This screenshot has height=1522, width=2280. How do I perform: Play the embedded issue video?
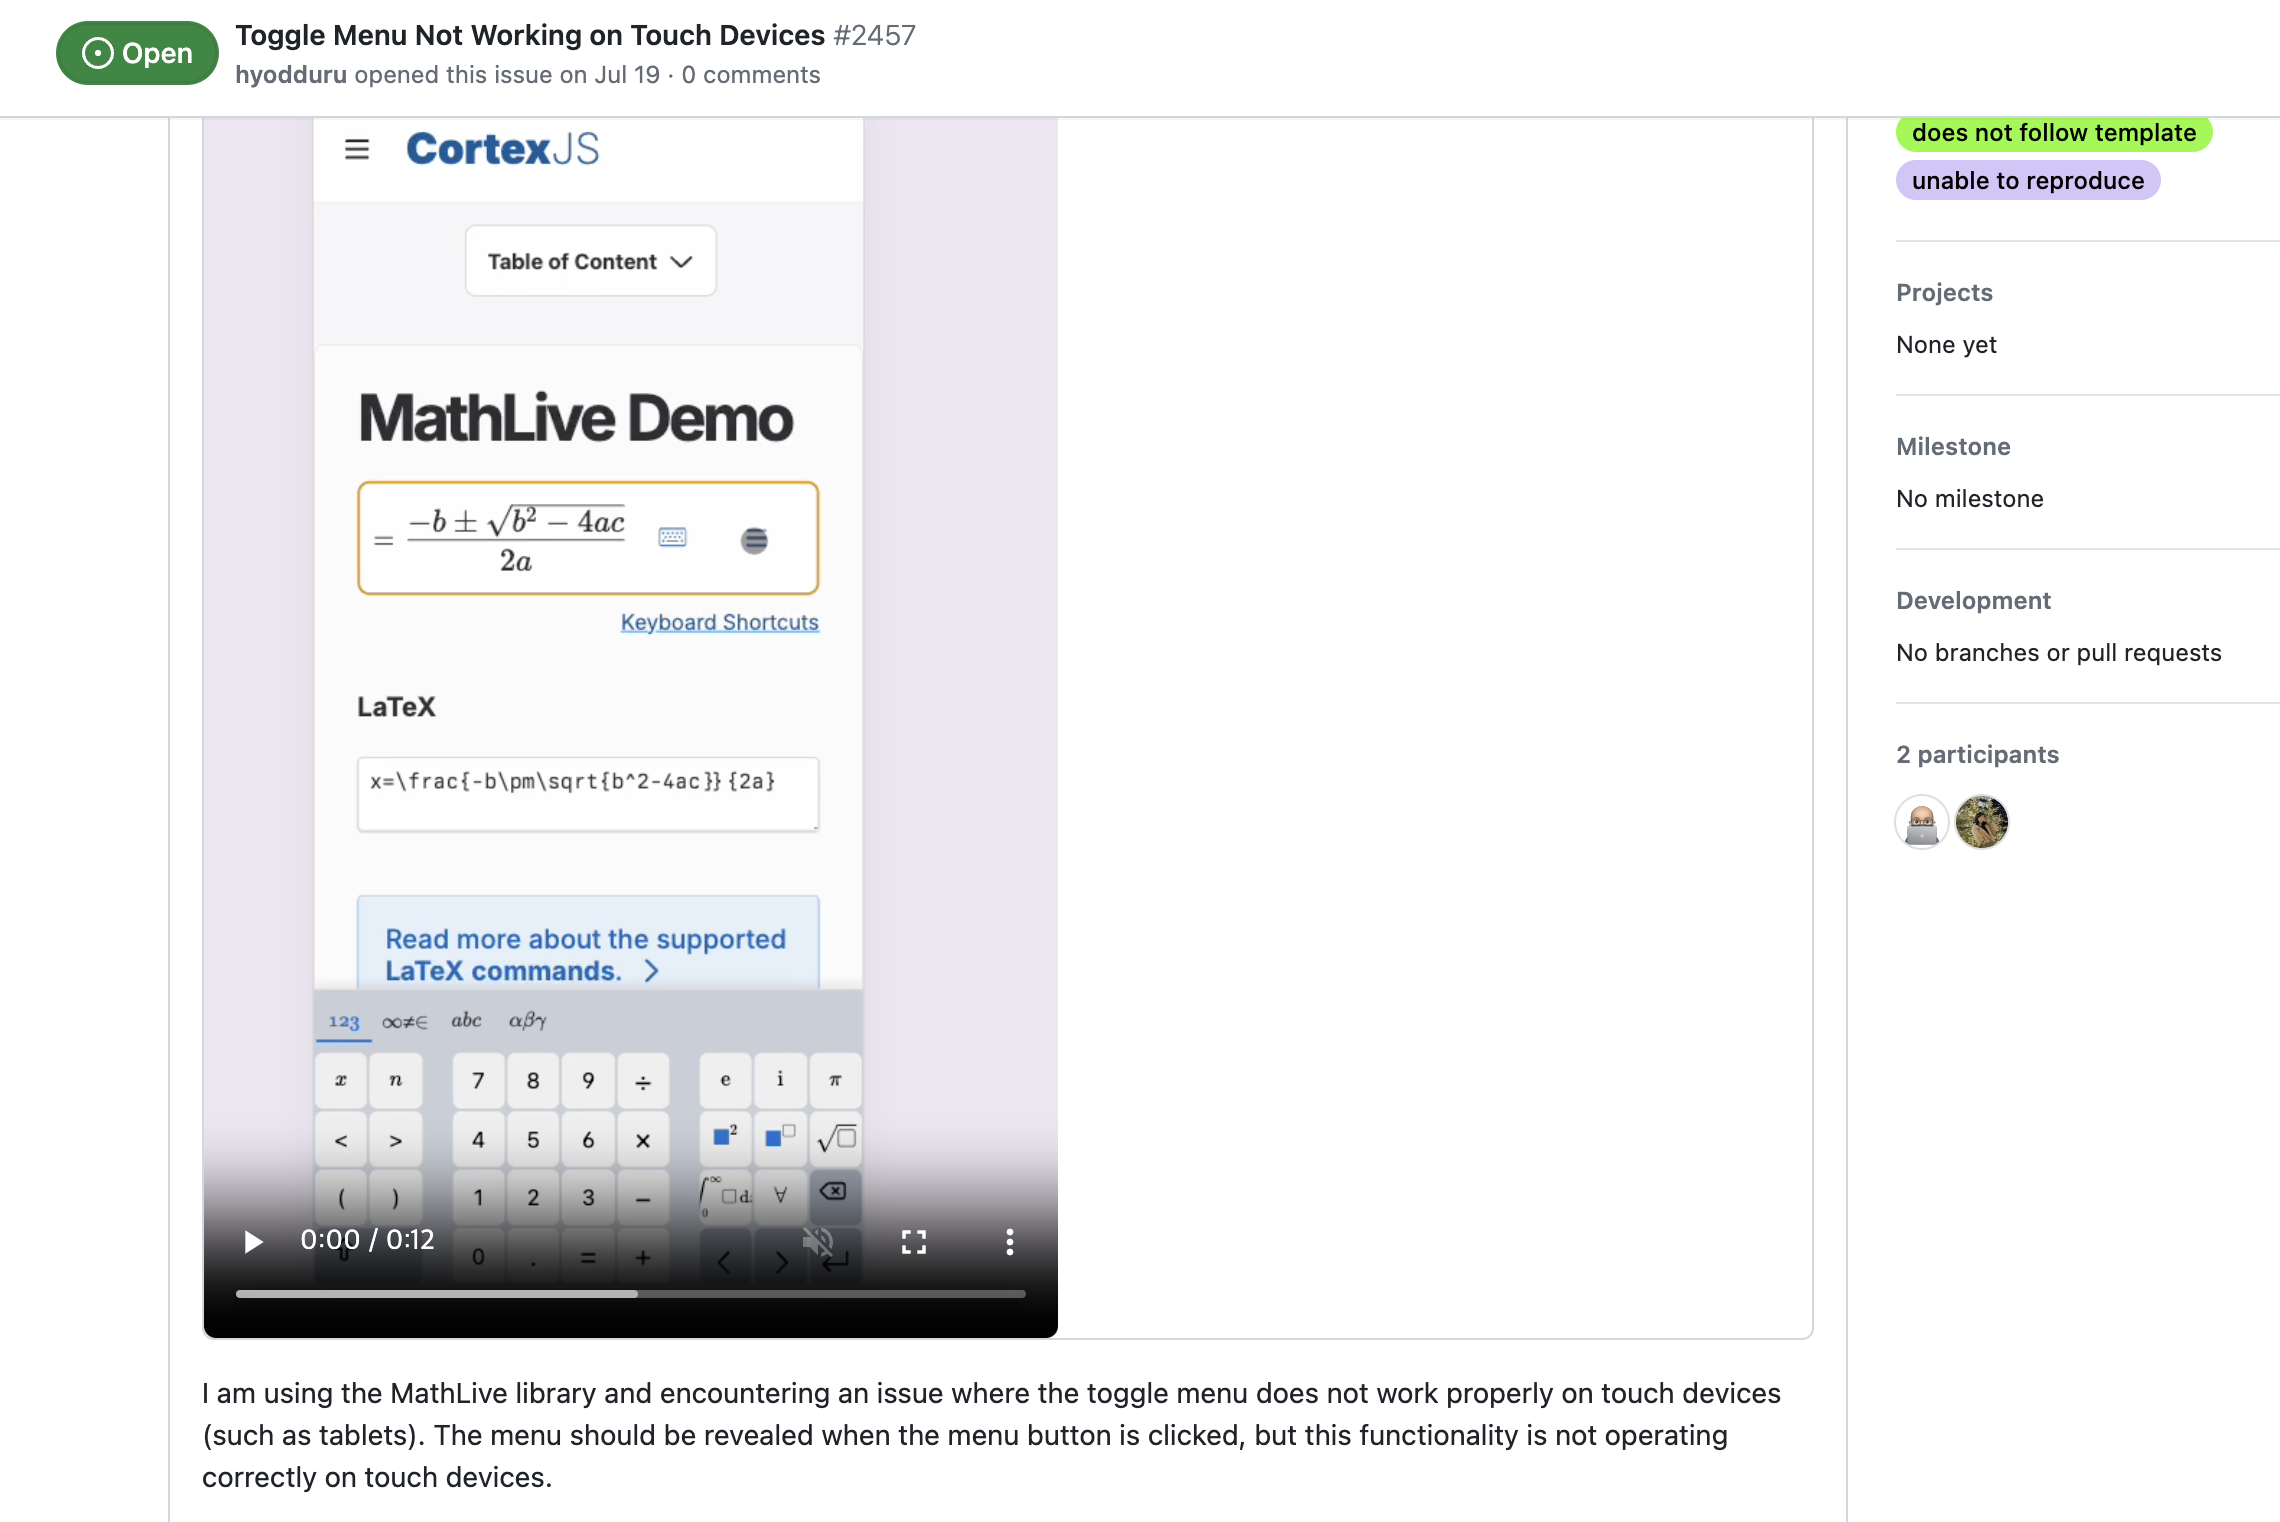(253, 1241)
